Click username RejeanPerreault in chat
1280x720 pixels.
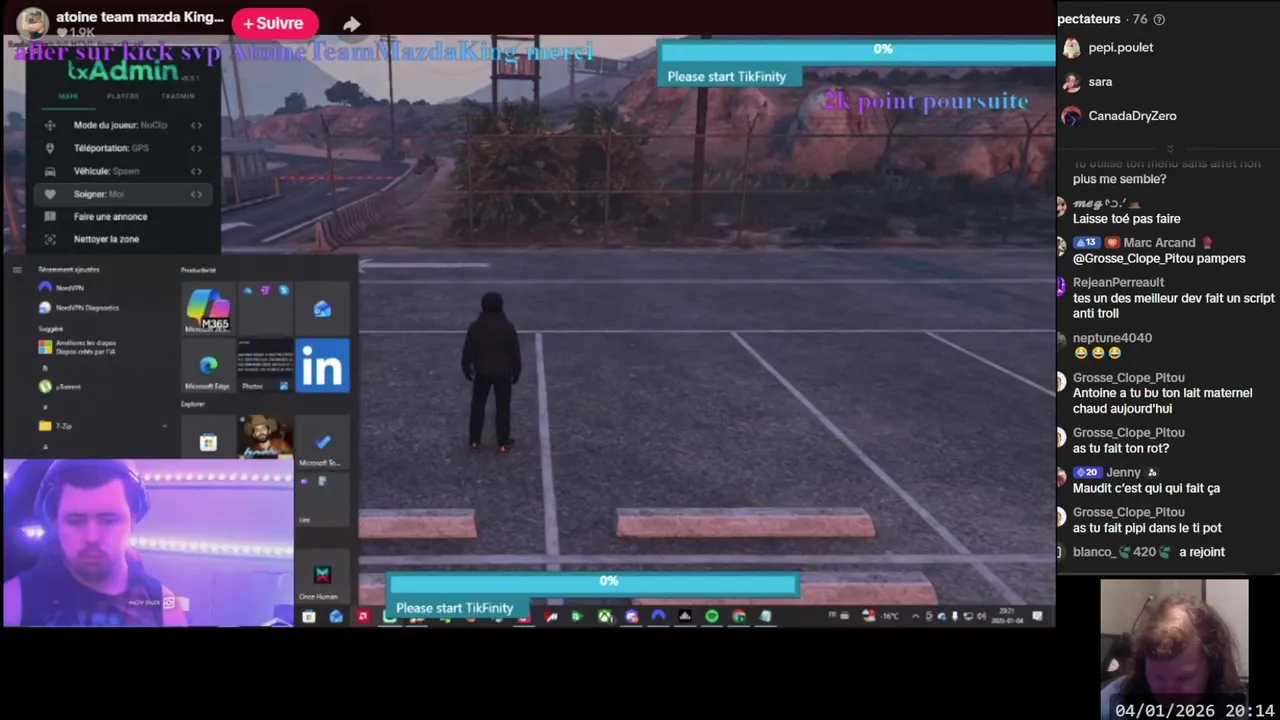[x=1118, y=283]
